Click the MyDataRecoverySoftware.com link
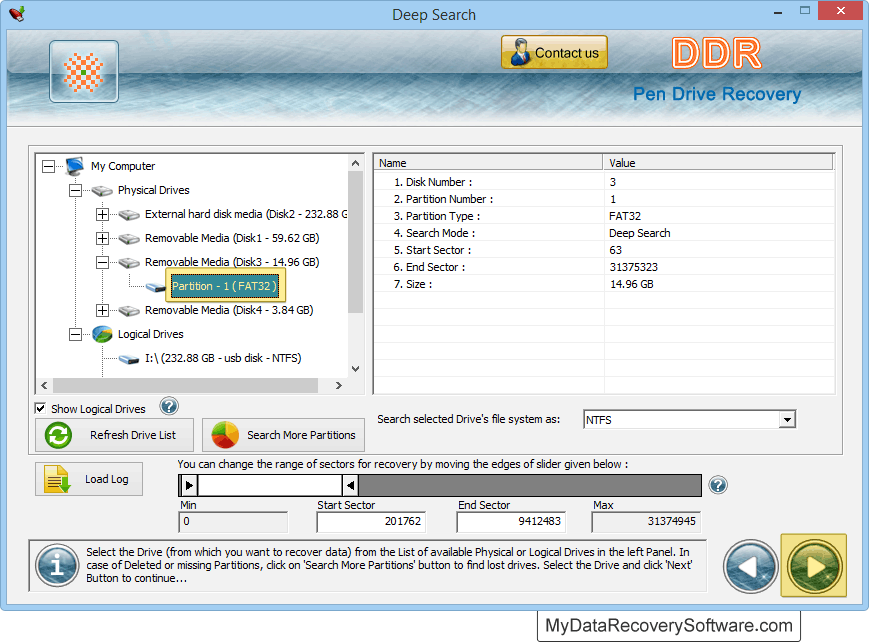Viewport: 869px width, 642px height. click(669, 626)
